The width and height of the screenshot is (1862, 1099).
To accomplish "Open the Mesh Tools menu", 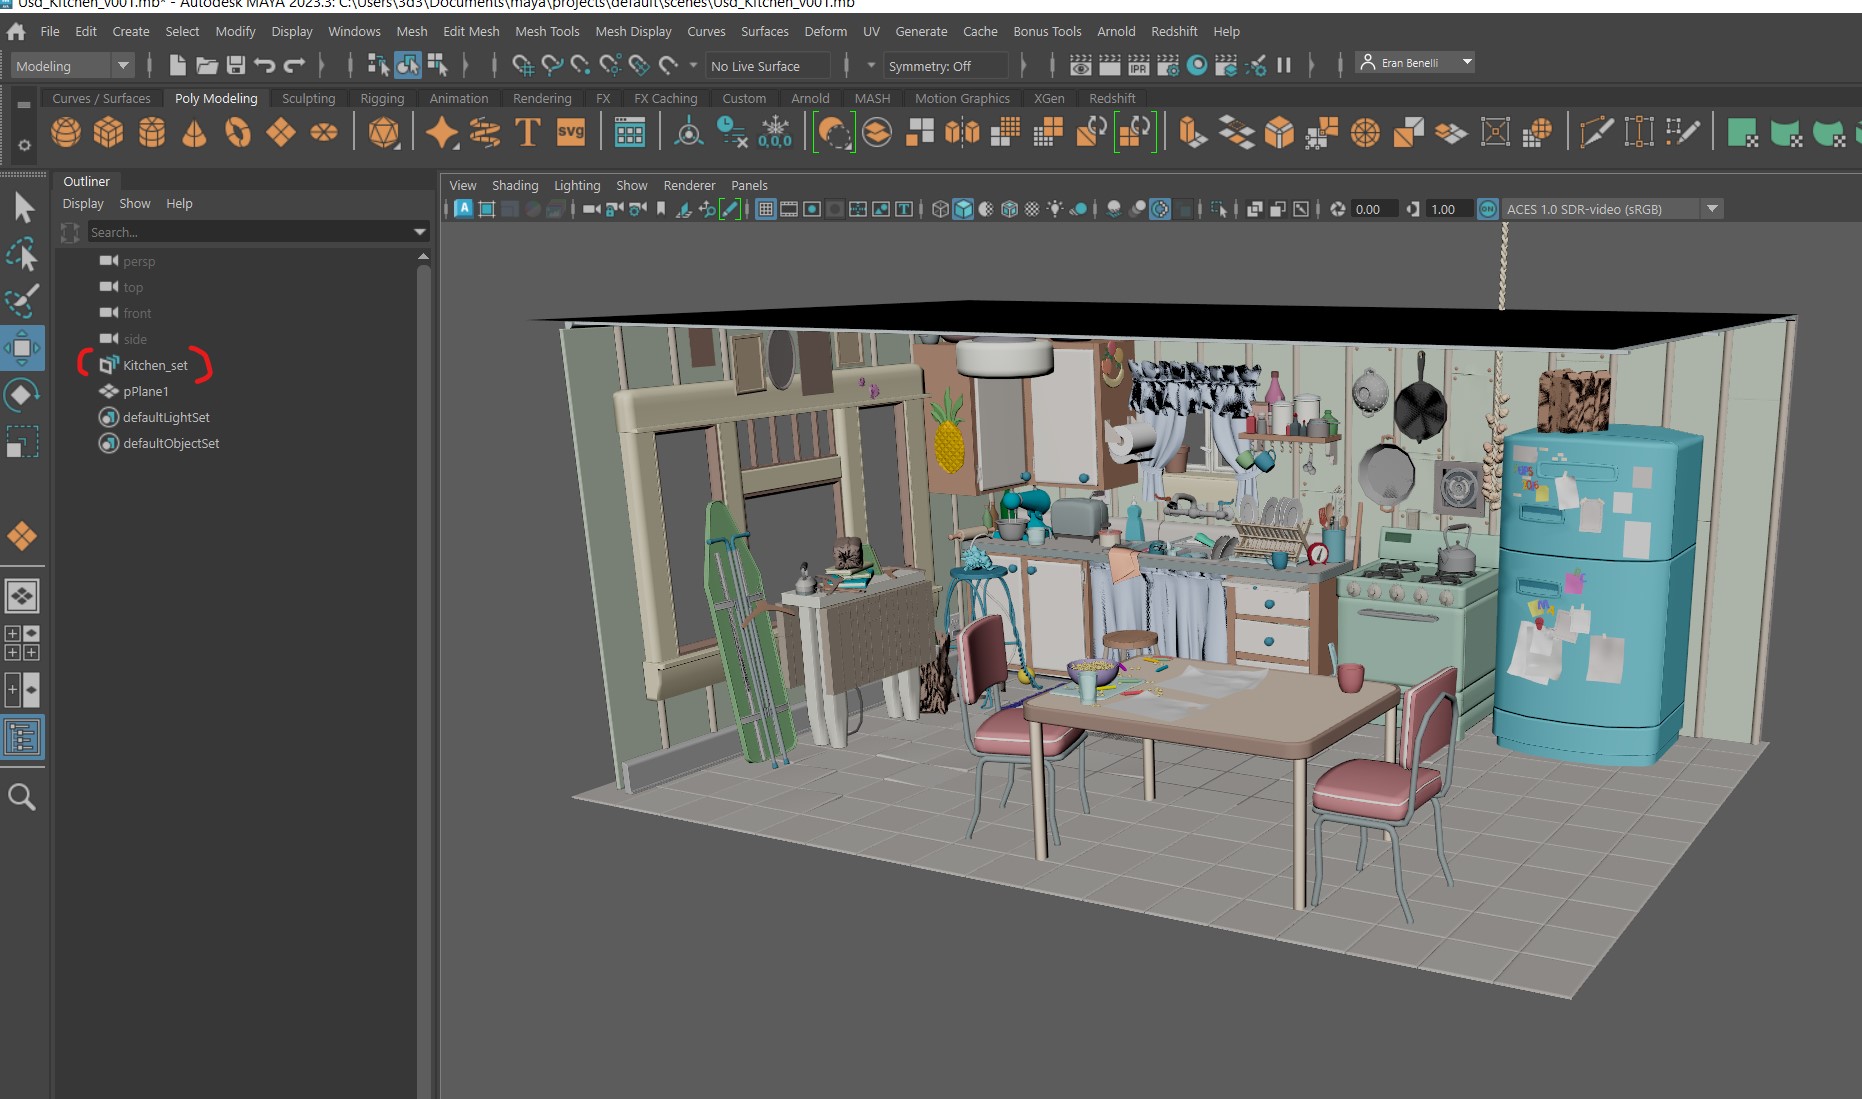I will click(548, 31).
